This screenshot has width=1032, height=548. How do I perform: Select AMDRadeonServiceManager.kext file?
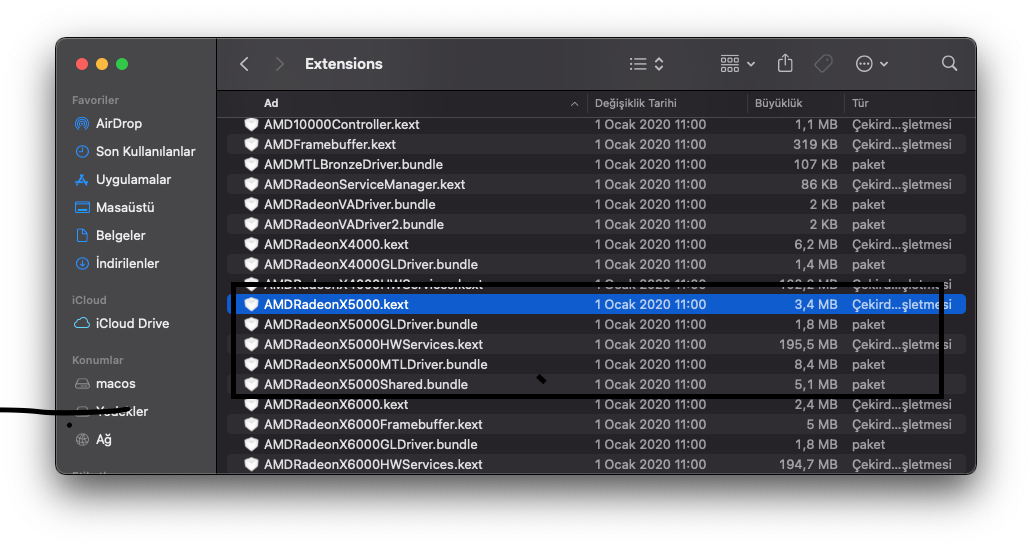[596, 184]
